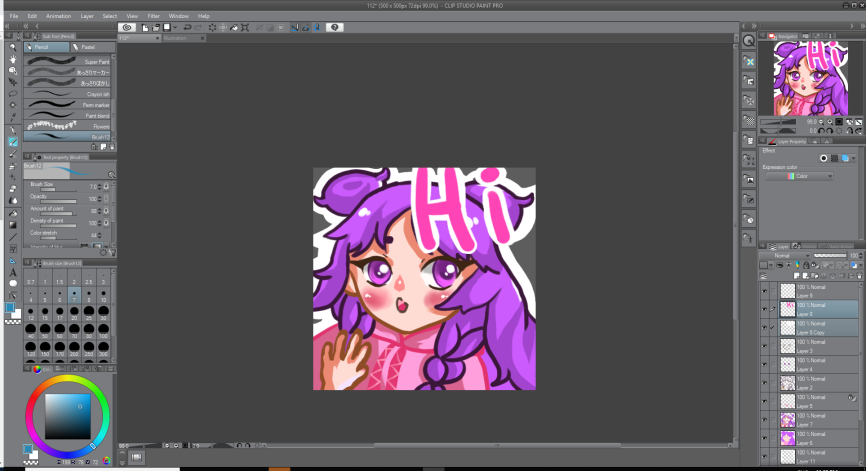
Task: Select the active Brush tool
Action: point(13,142)
